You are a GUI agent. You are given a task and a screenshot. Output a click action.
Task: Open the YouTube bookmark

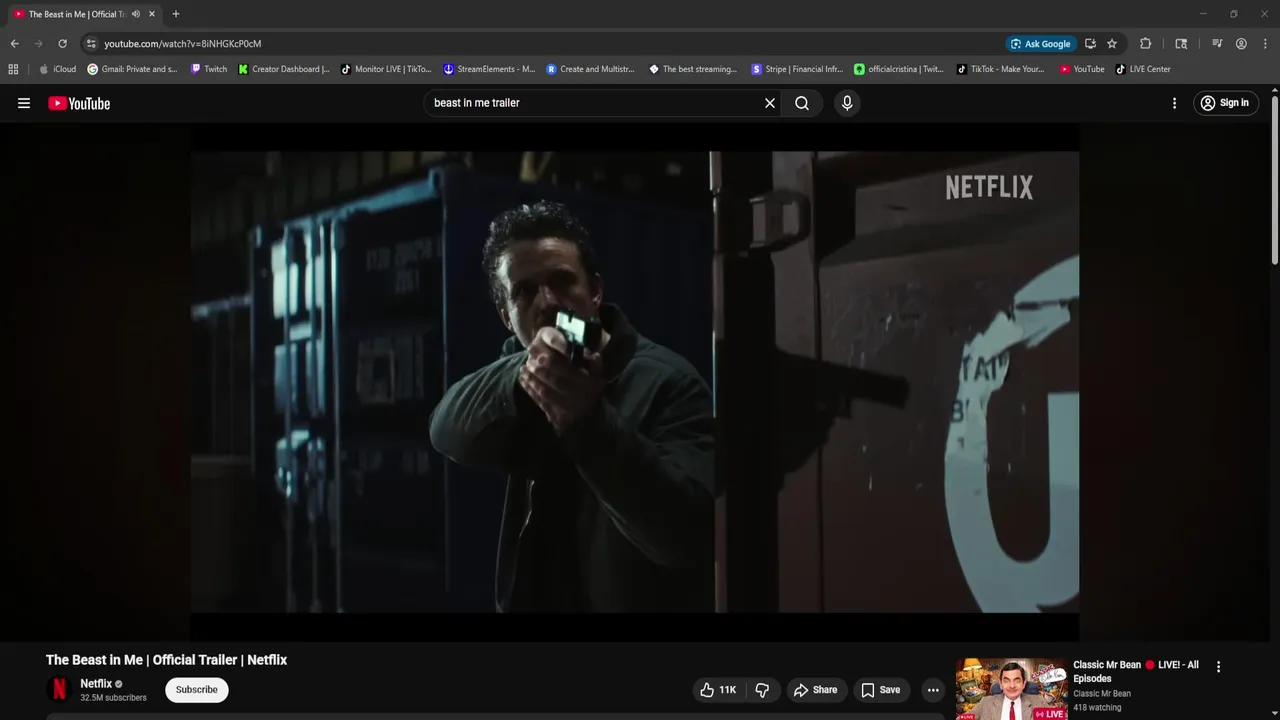coord(1082,69)
